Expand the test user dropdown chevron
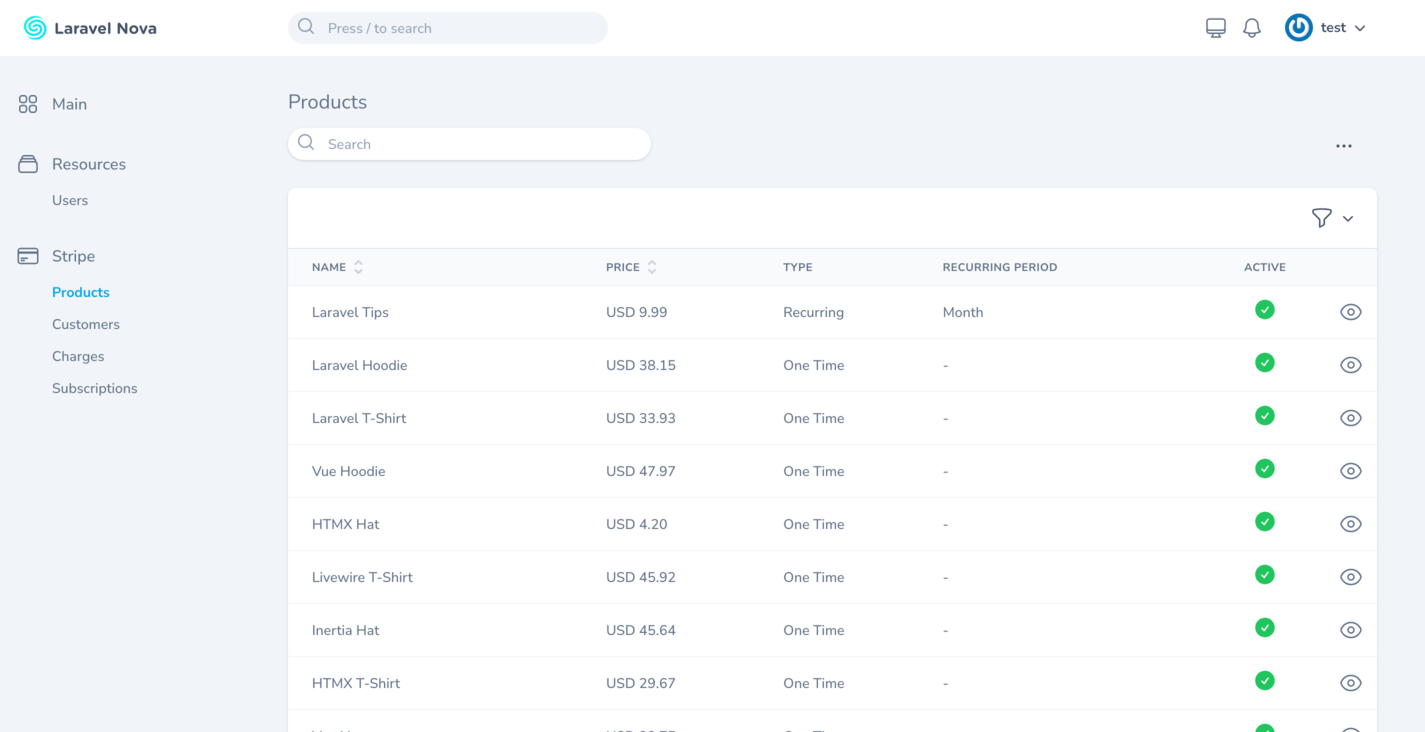Screen dimensions: 1425x732 (1360, 28)
